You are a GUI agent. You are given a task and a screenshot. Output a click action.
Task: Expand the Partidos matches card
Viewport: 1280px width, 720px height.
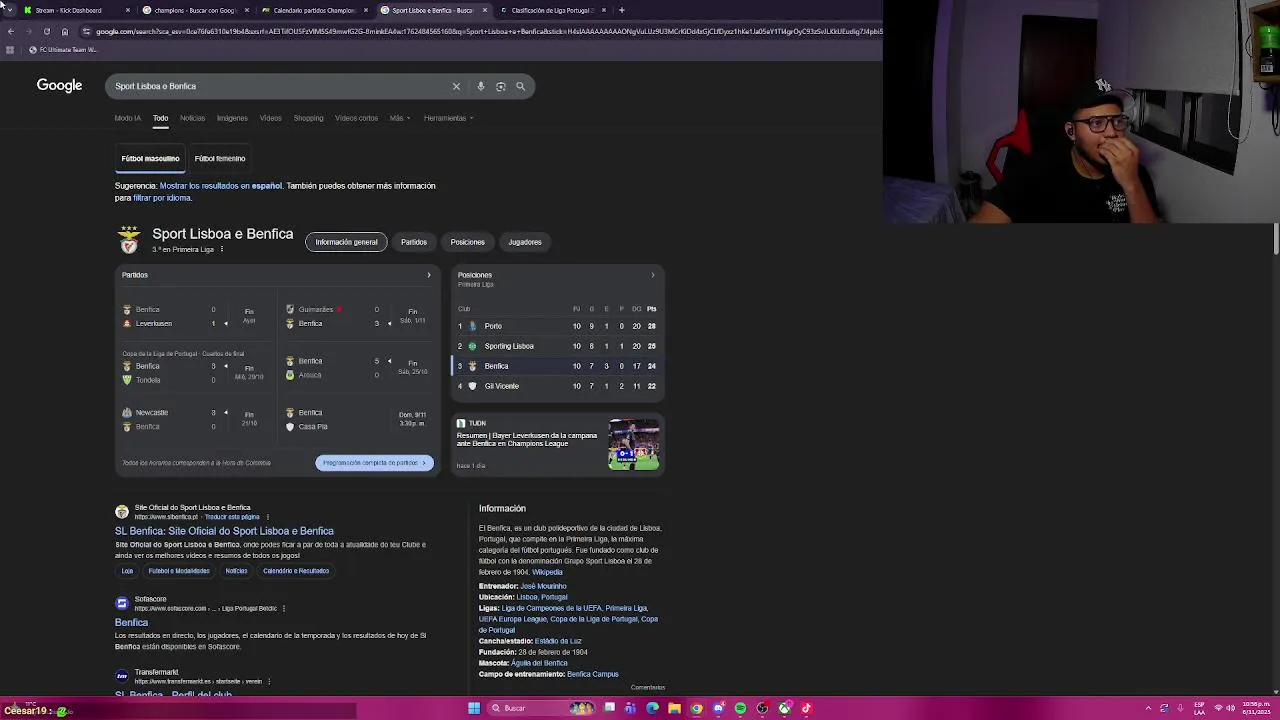[429, 275]
